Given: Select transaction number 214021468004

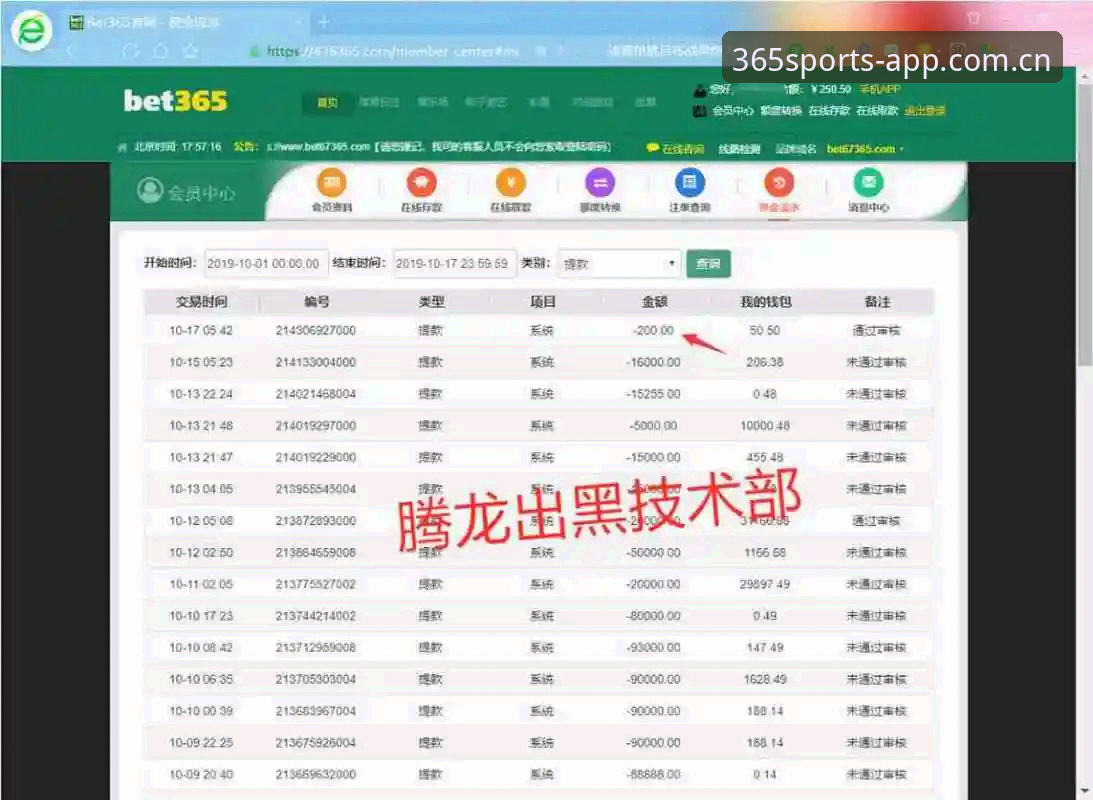Looking at the screenshot, I should tap(316, 394).
